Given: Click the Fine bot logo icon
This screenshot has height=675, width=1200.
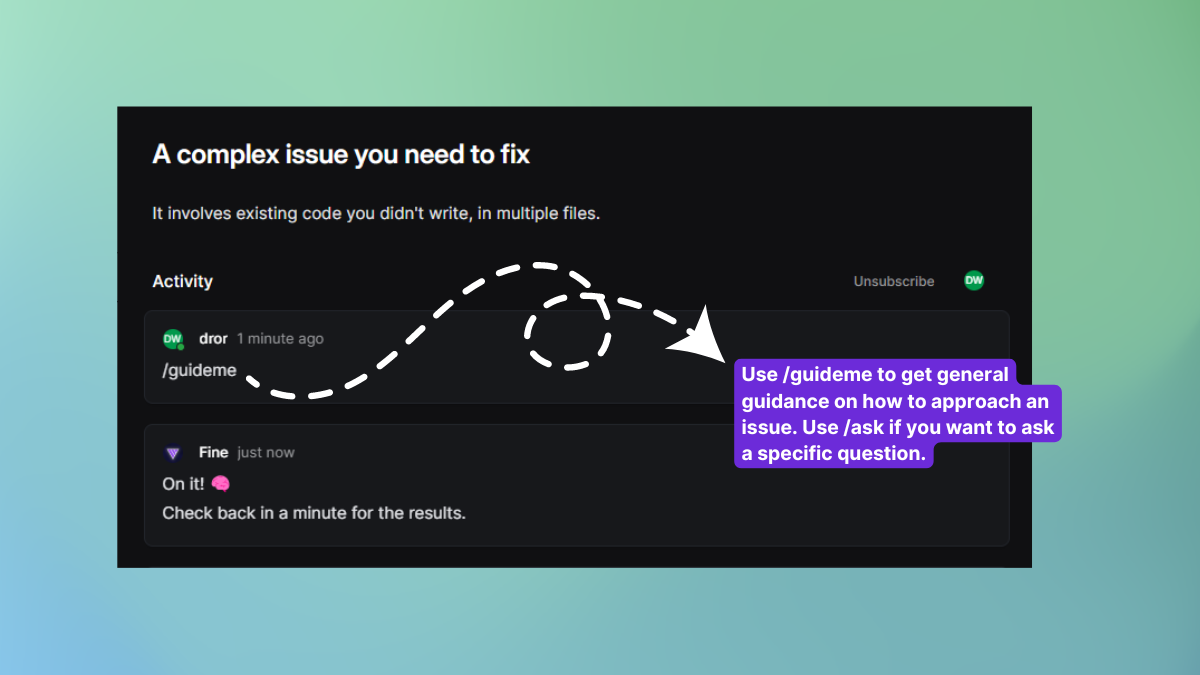Looking at the screenshot, I should pyautogui.click(x=173, y=453).
